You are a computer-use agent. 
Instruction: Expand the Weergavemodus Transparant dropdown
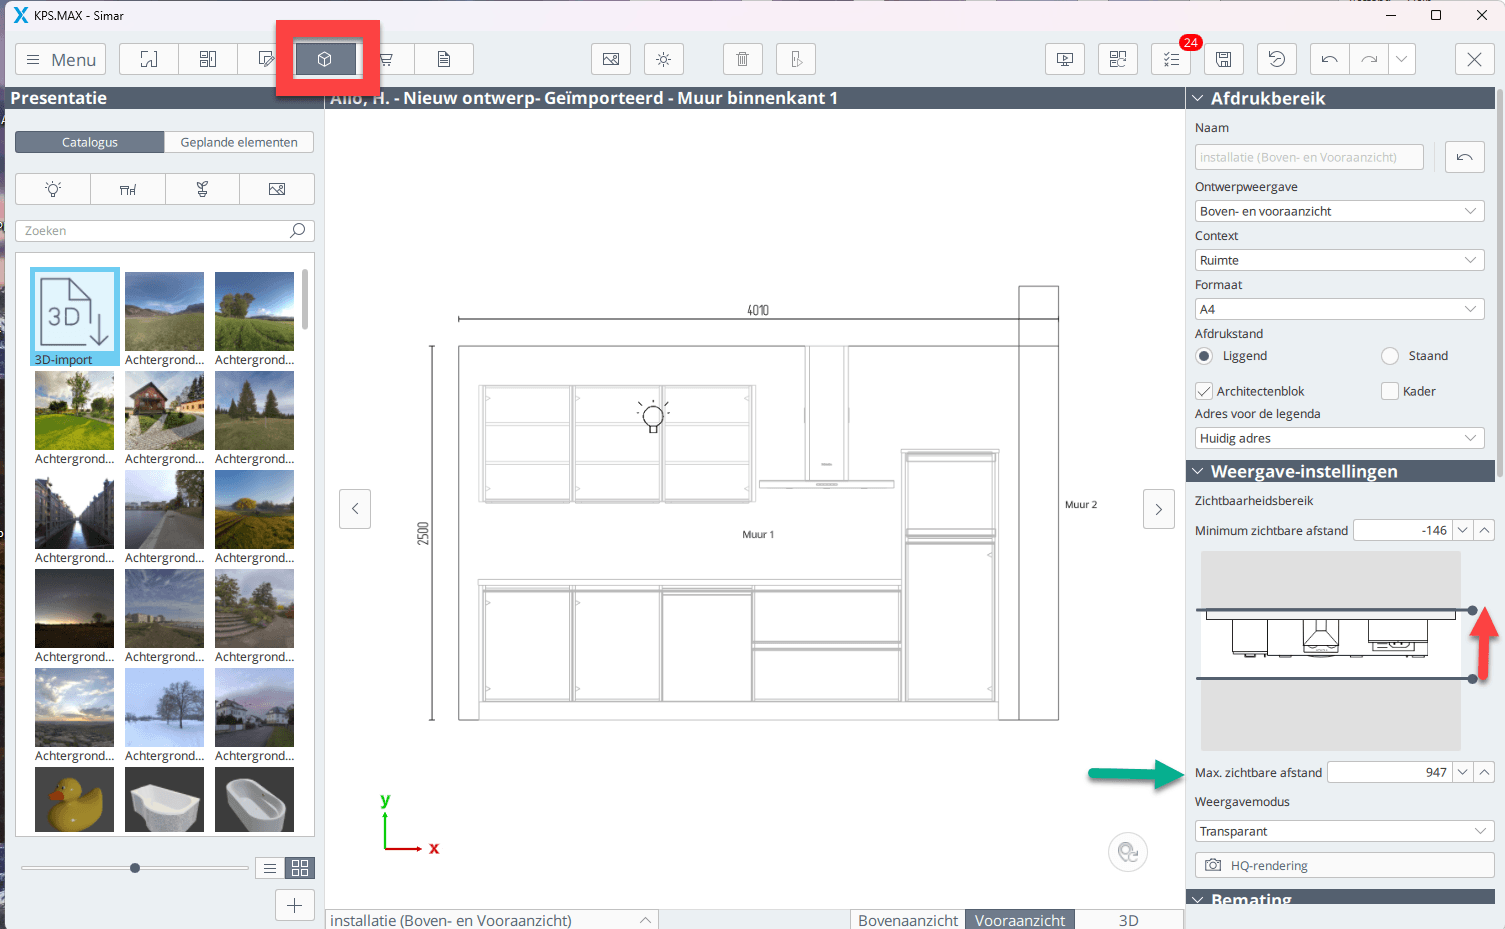[x=1343, y=831]
